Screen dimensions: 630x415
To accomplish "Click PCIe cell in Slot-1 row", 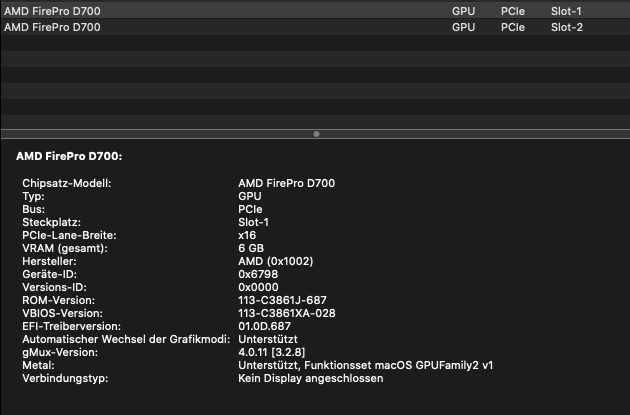I will (513, 11).
